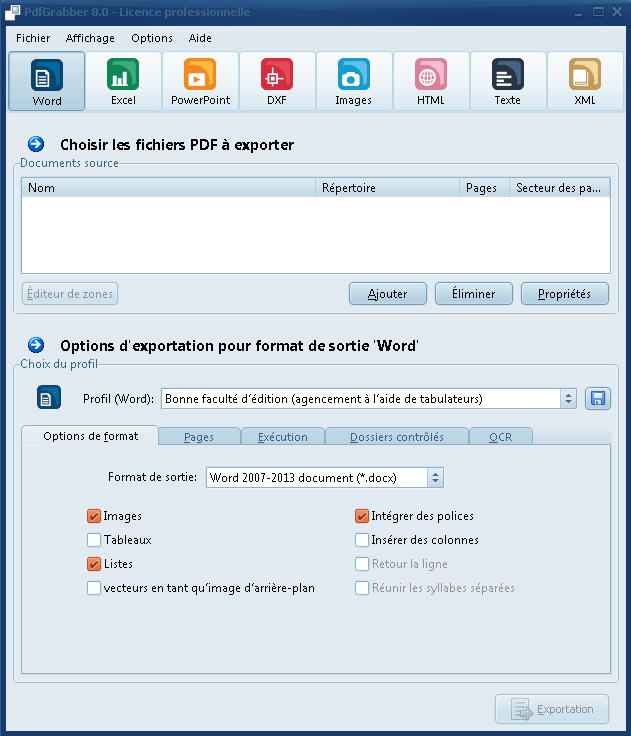The height and width of the screenshot is (736, 631).
Task: Maximize the PdfGrabber window
Action: (598, 12)
